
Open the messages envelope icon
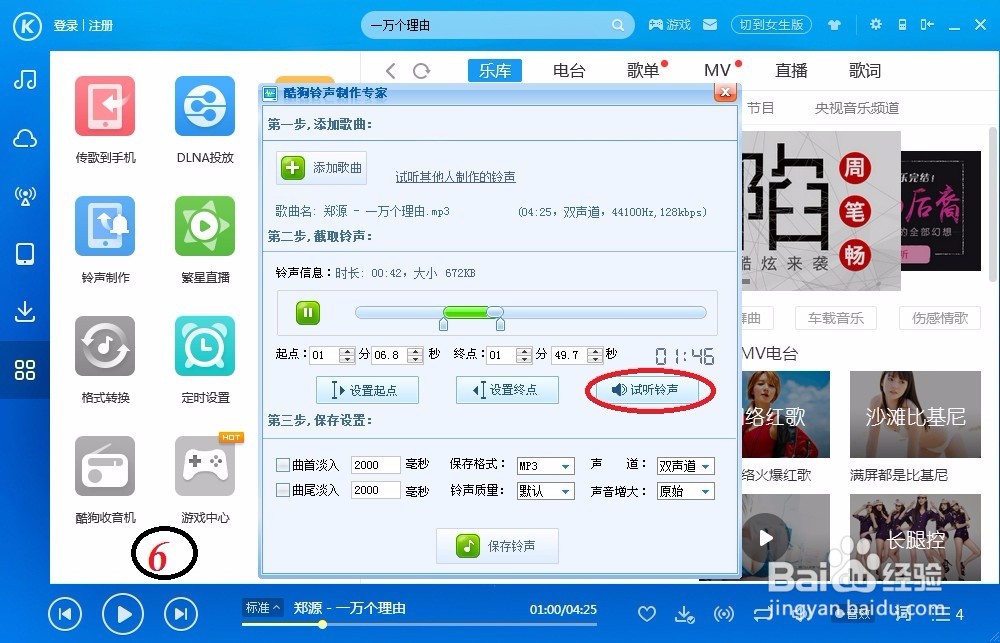710,25
